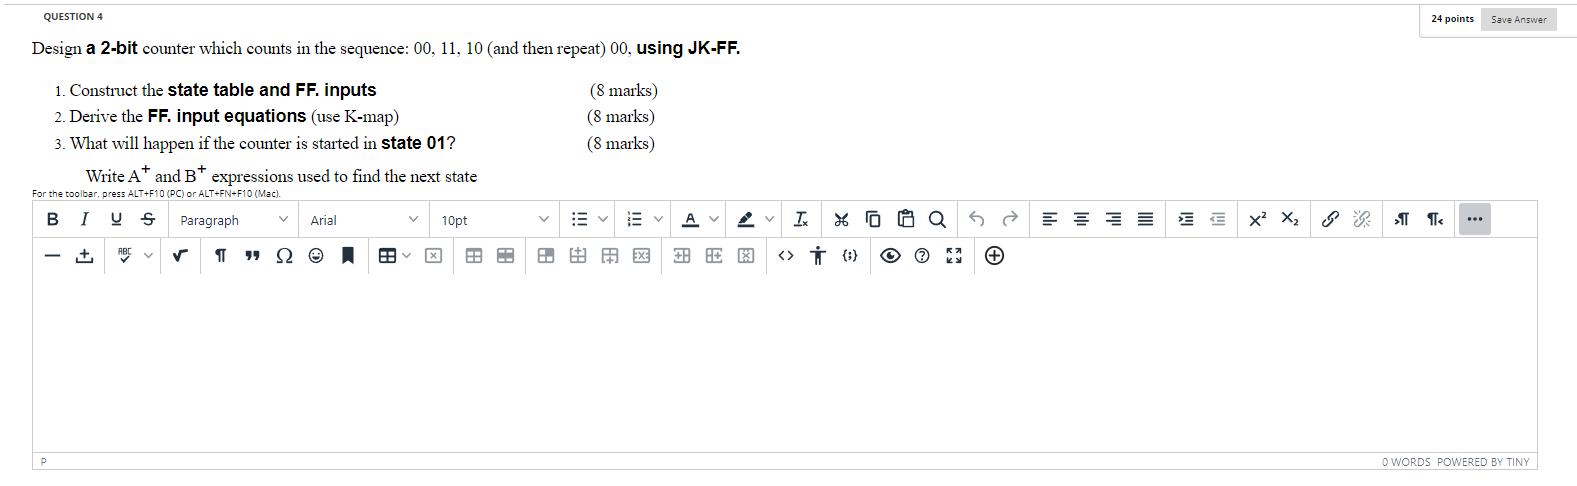
Task: Open the 10pt font size dropdown
Action: 495,220
